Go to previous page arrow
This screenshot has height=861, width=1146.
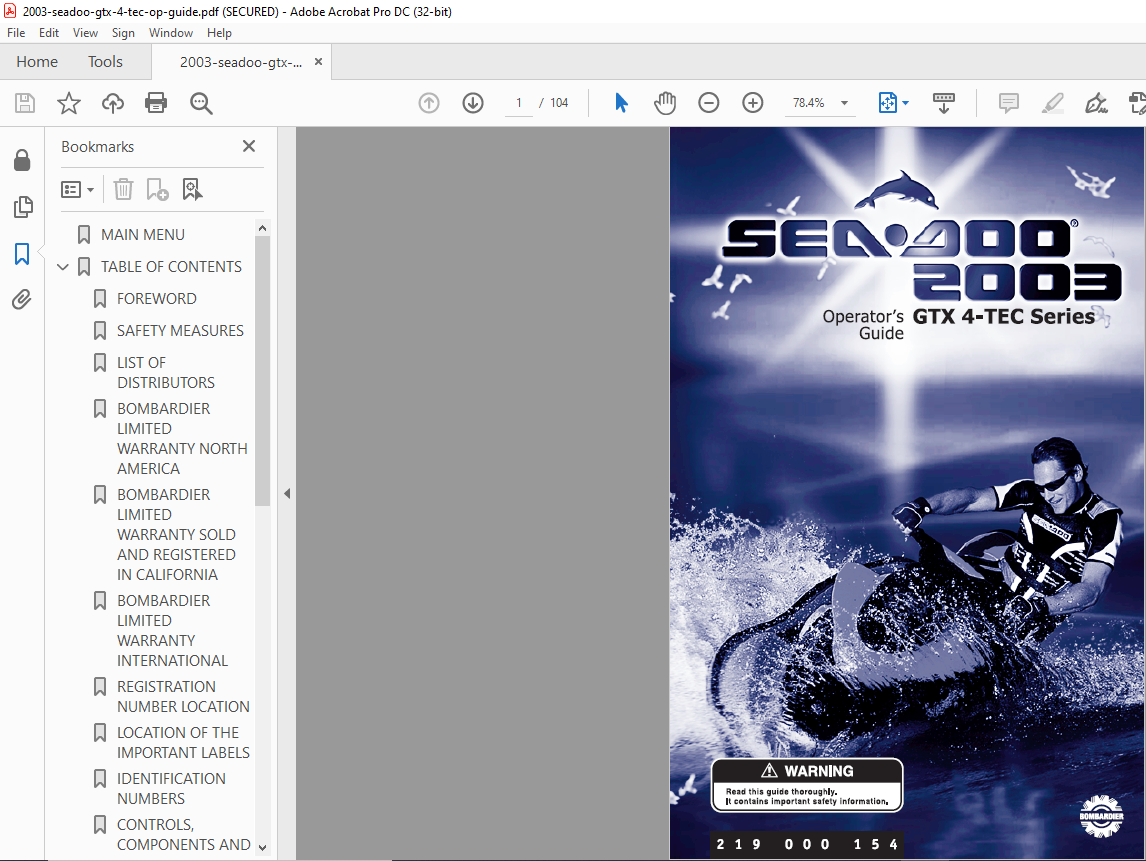[x=429, y=103]
